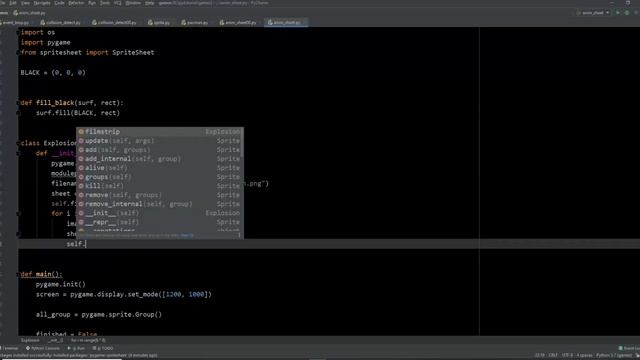
Task: Open the Python Console tool window
Action: (43, 348)
